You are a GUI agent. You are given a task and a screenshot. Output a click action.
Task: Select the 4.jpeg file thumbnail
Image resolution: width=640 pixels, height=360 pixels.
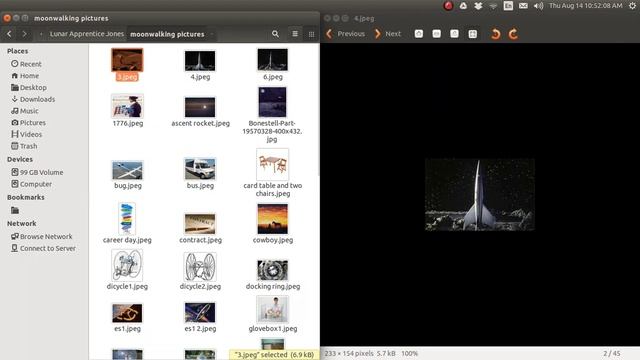point(200,60)
